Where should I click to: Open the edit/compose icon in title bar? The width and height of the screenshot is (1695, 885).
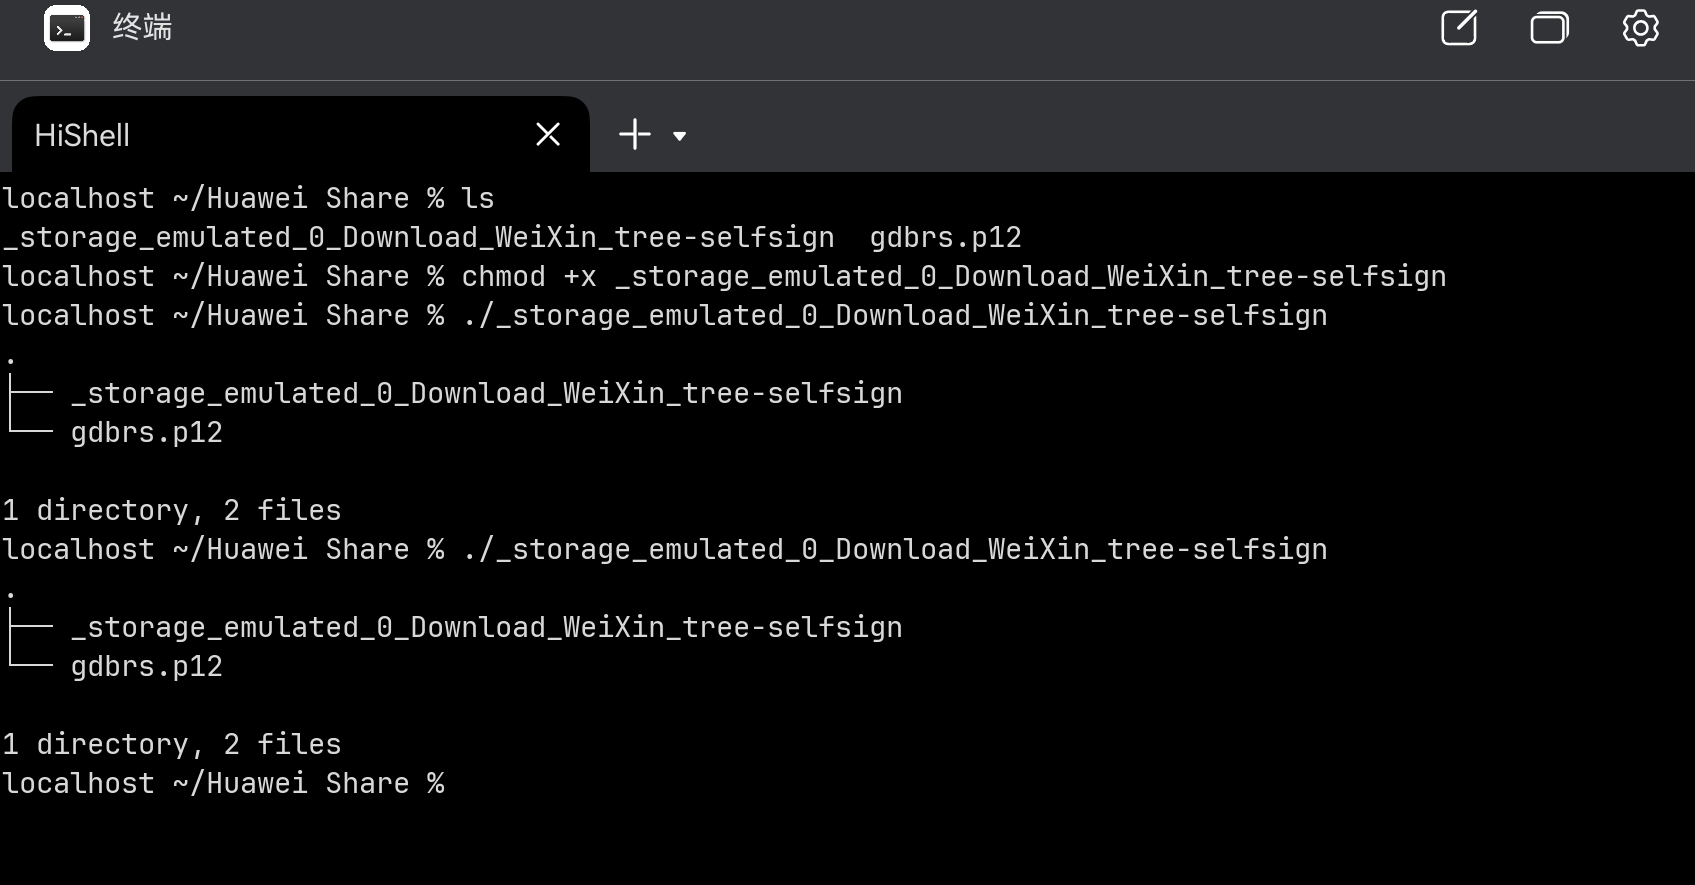pyautogui.click(x=1459, y=27)
